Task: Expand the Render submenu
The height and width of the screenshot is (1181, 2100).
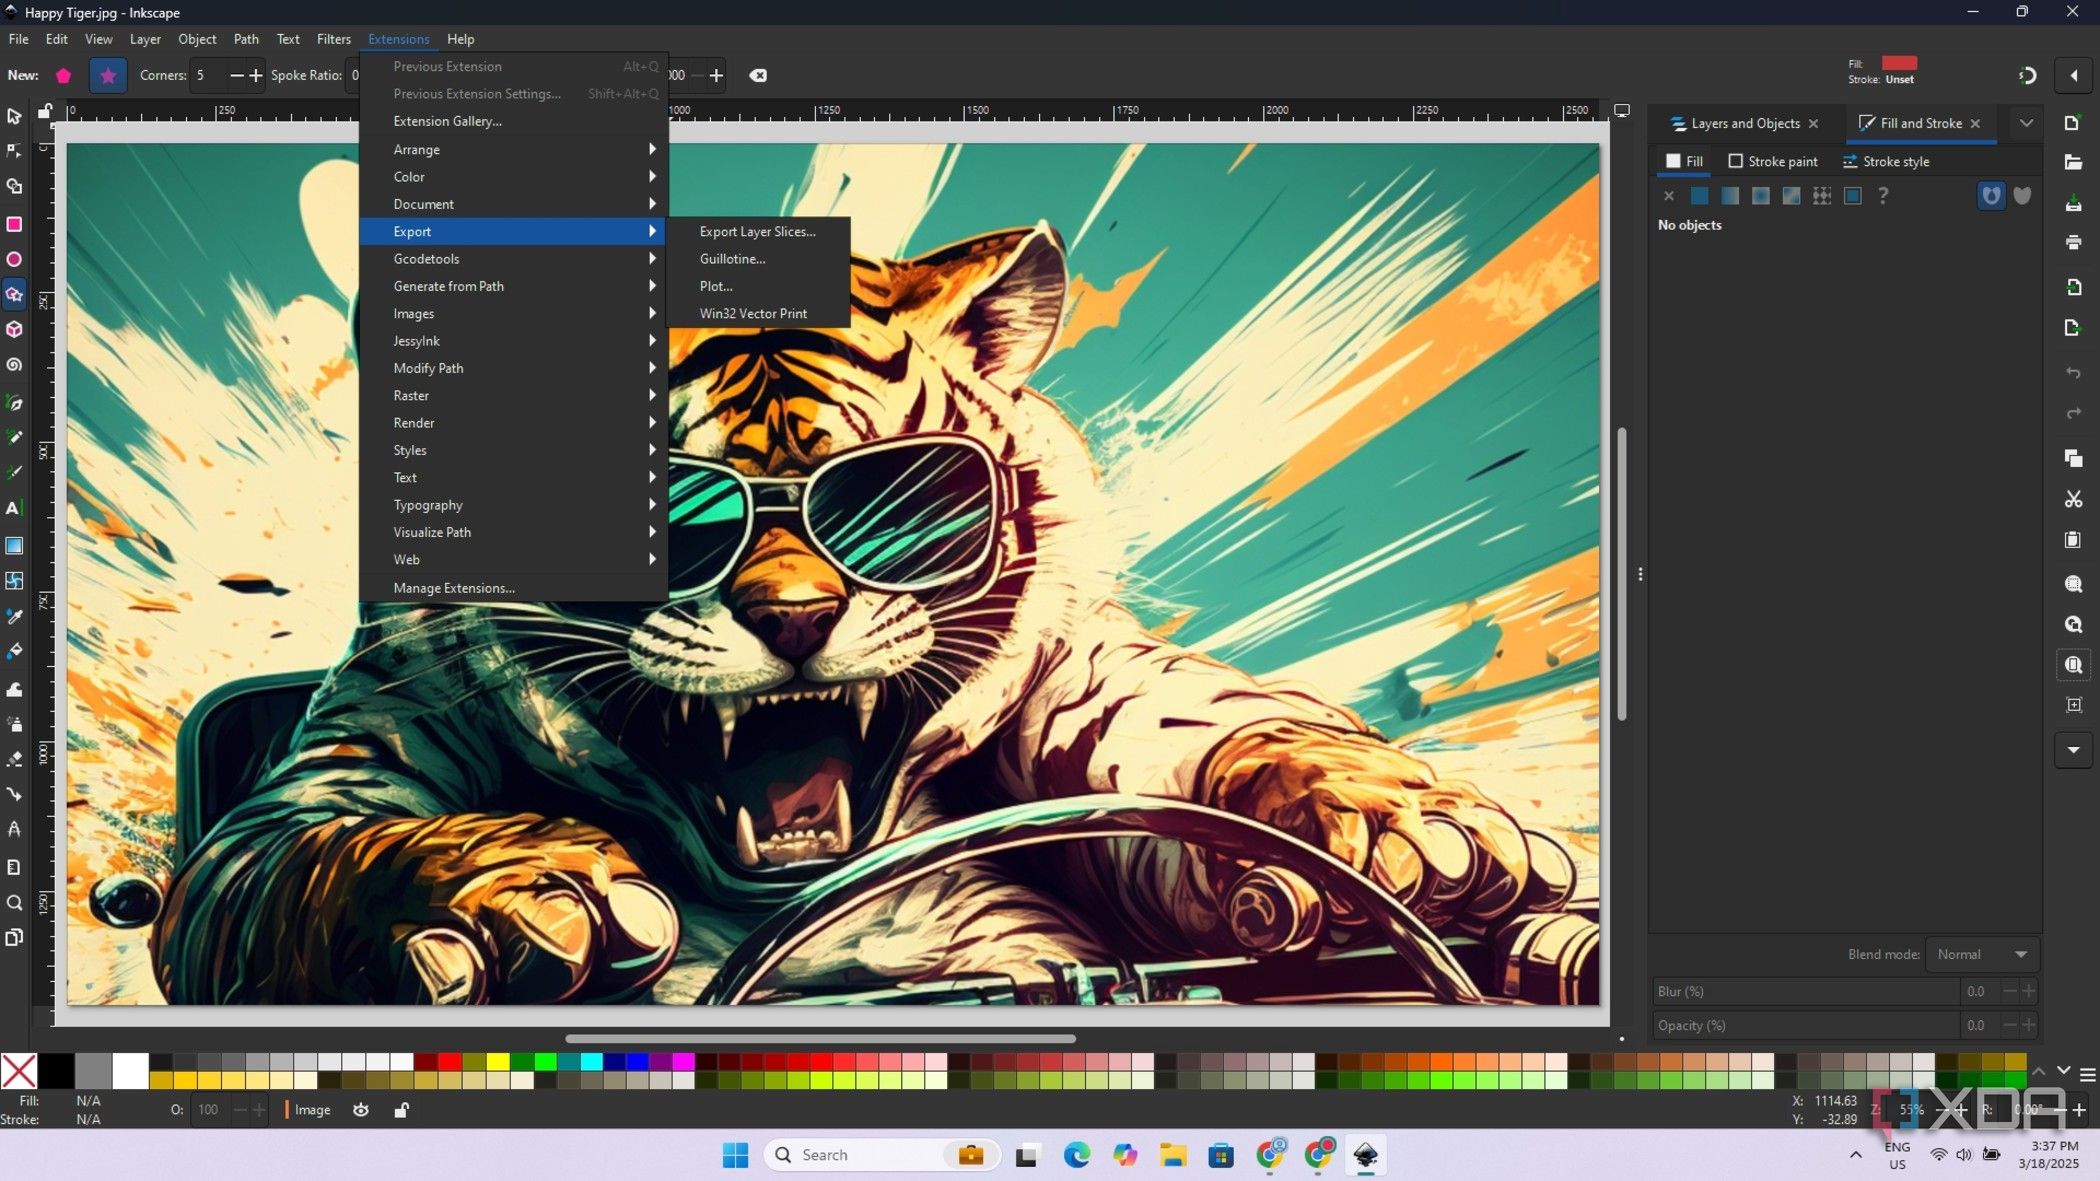Action: (514, 423)
